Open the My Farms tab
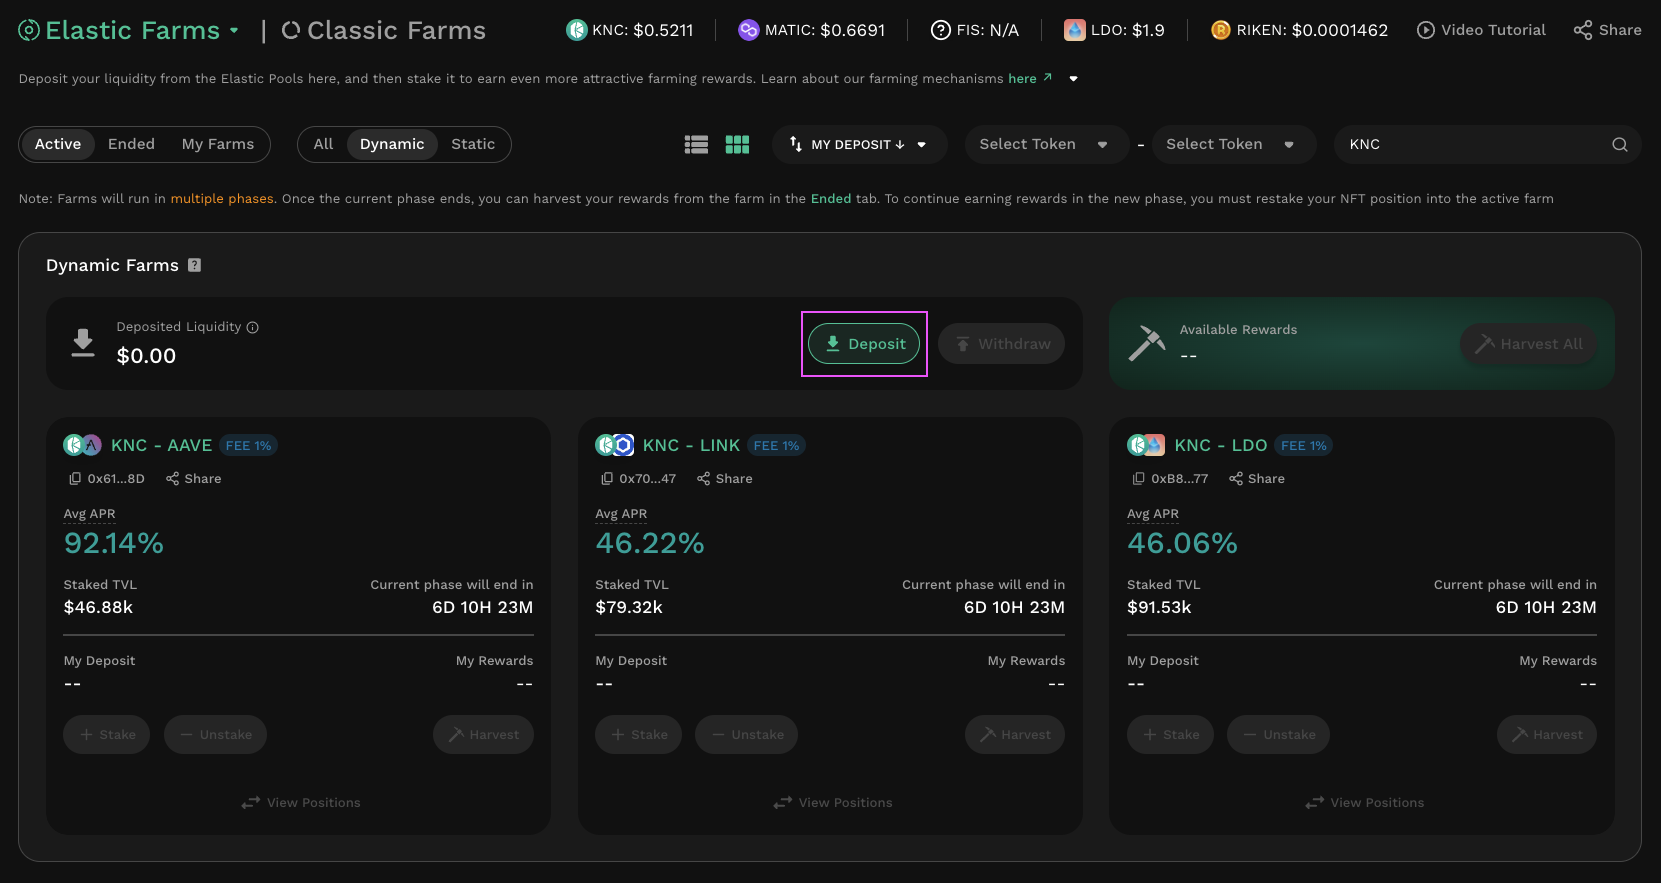This screenshot has width=1661, height=883. pos(218,144)
